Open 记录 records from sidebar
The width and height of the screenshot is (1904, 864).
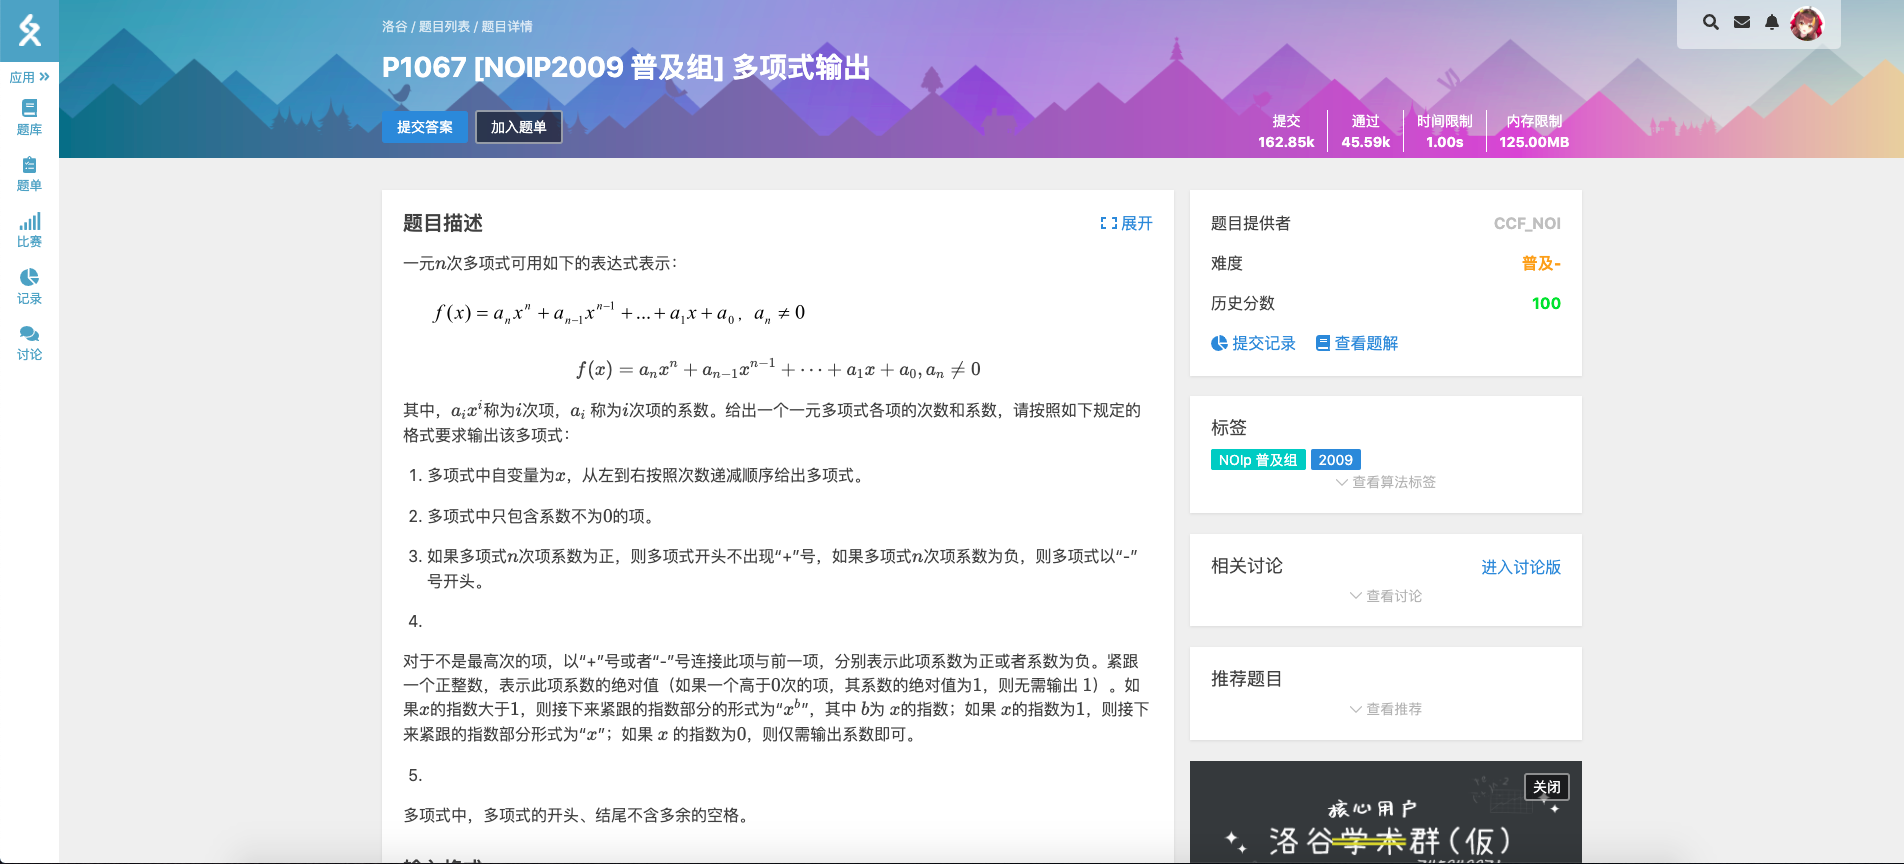coord(29,286)
